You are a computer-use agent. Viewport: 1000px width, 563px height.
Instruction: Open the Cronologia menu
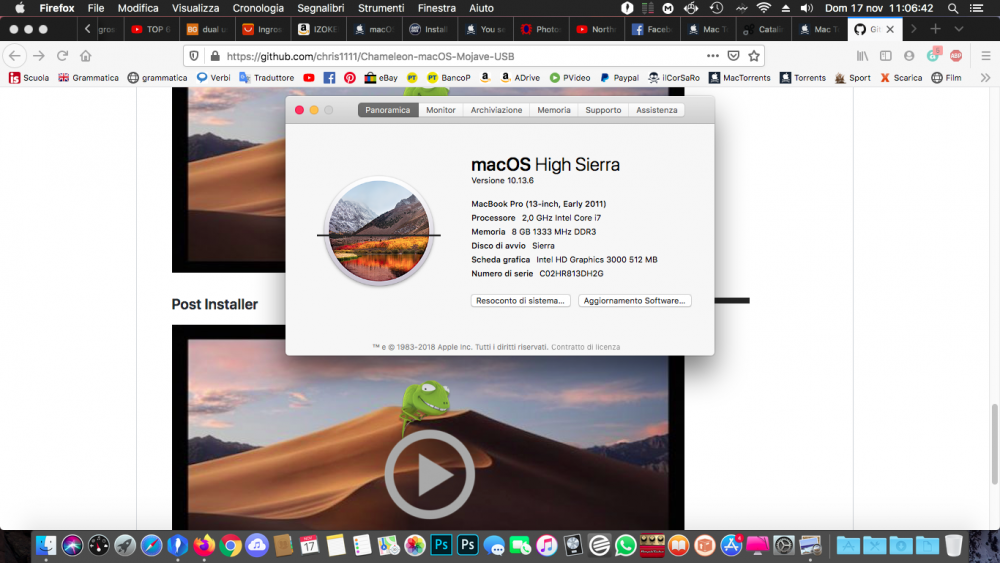tap(258, 8)
